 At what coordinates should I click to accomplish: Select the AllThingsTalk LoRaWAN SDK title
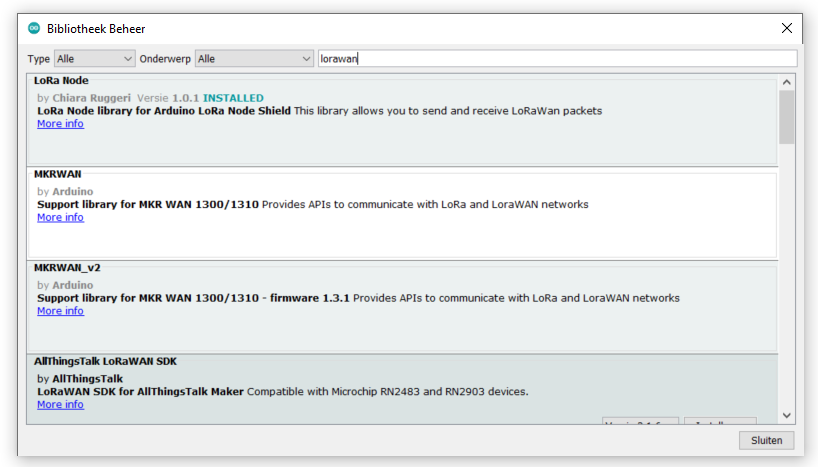click(x=105, y=361)
